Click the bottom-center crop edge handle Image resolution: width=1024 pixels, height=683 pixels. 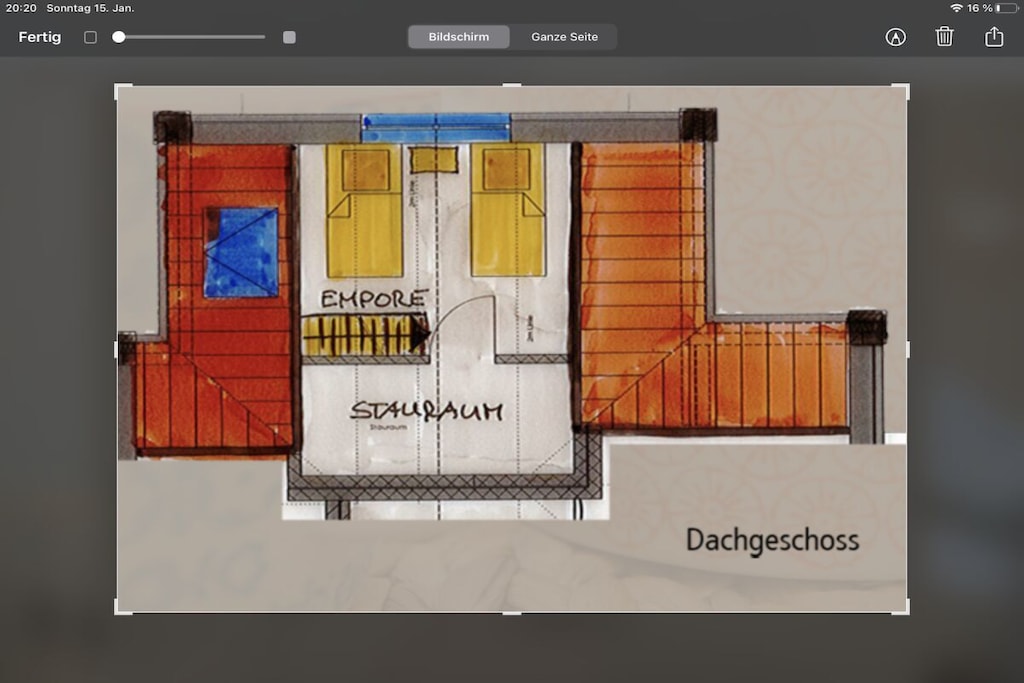point(512,613)
